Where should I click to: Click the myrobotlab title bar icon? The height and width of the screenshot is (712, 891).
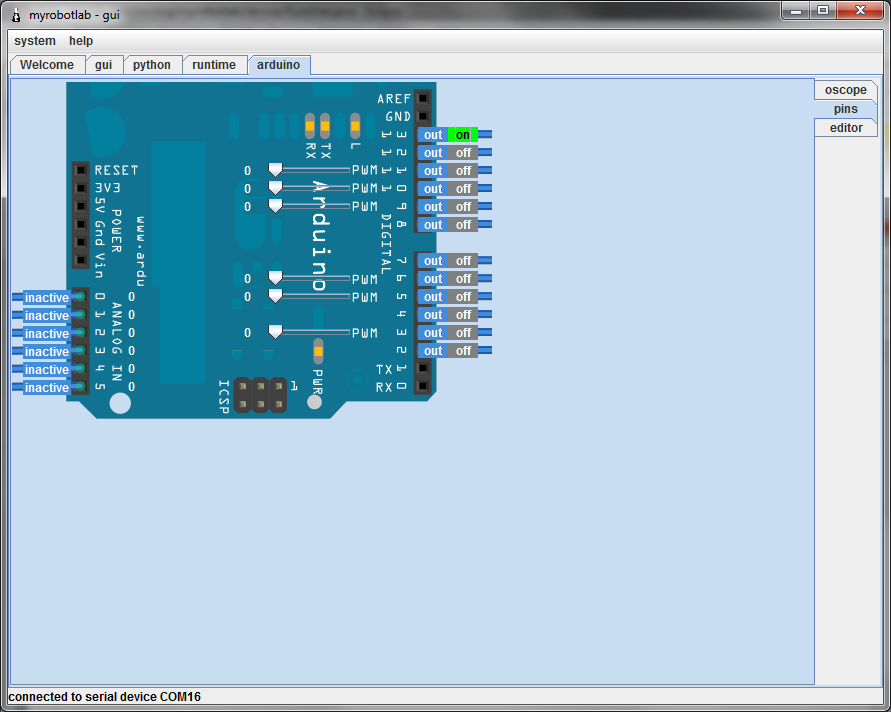pyautogui.click(x=16, y=15)
